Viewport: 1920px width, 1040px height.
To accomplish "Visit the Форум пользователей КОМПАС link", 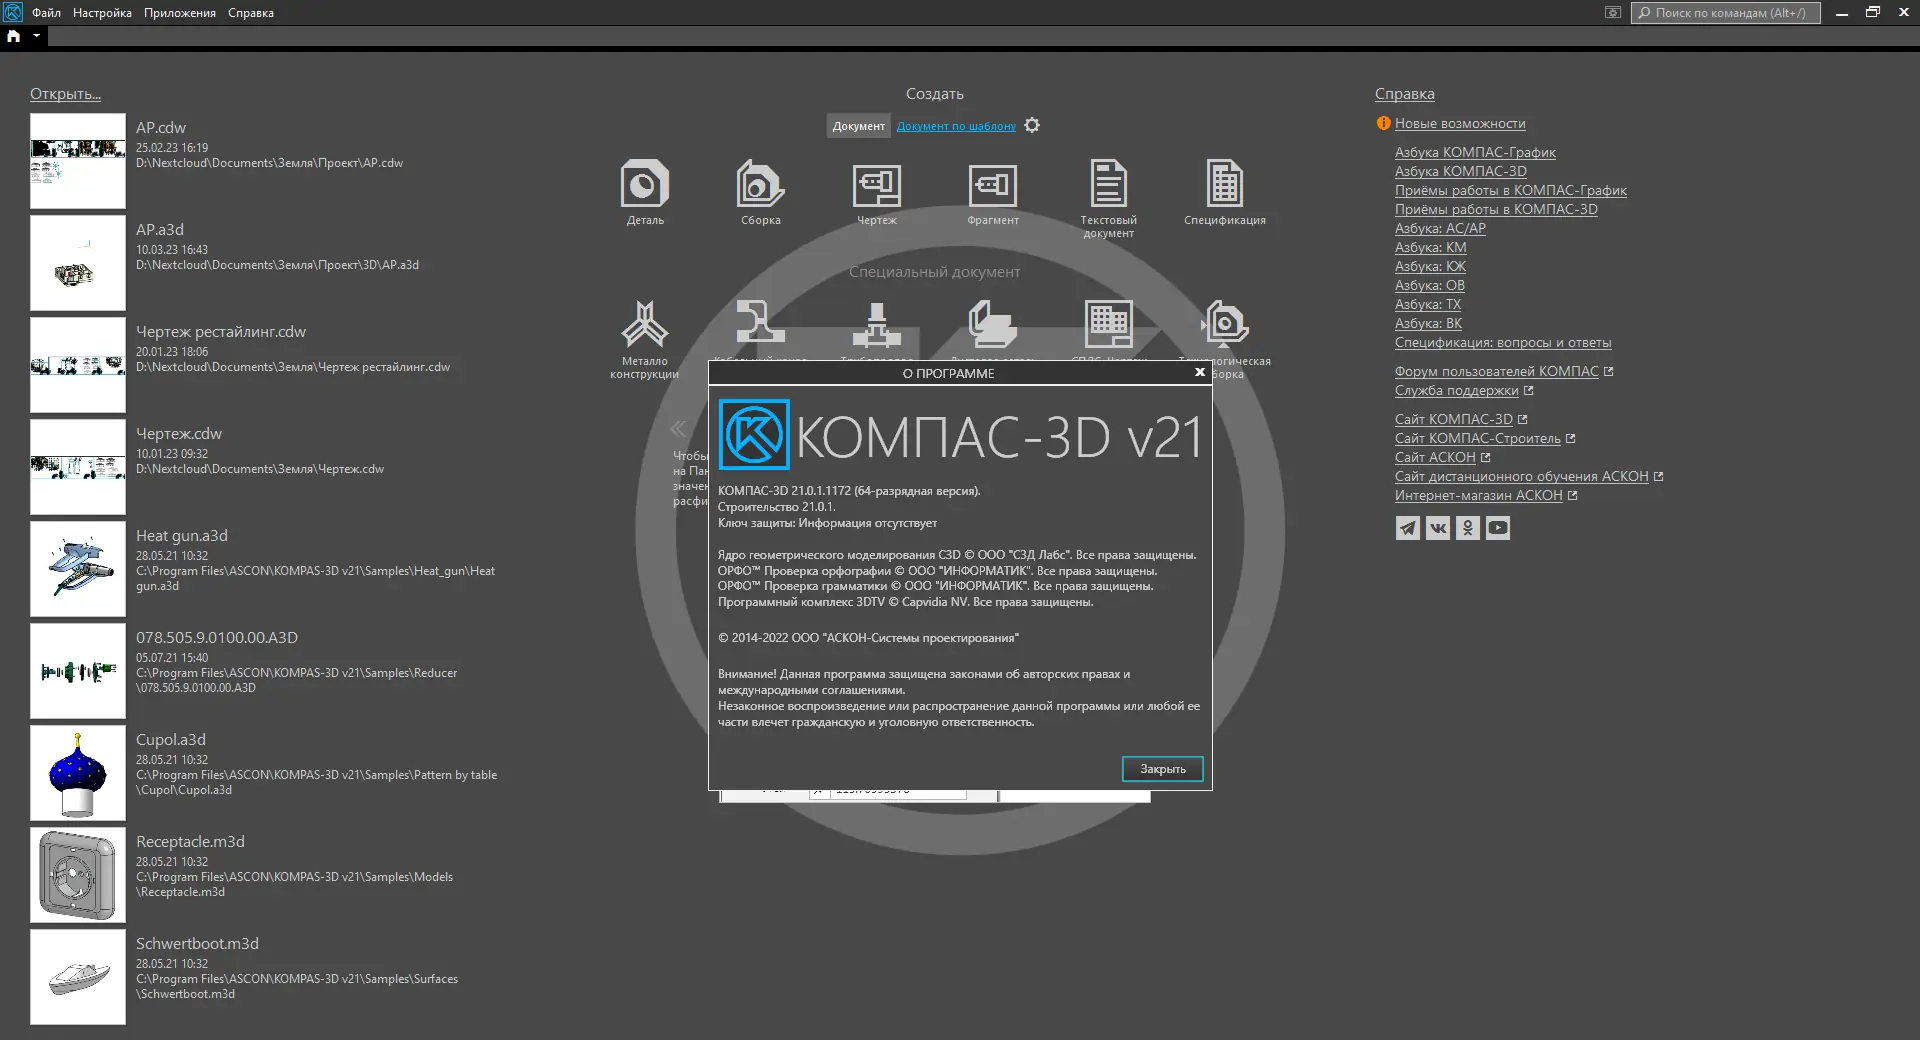I will [x=1497, y=371].
